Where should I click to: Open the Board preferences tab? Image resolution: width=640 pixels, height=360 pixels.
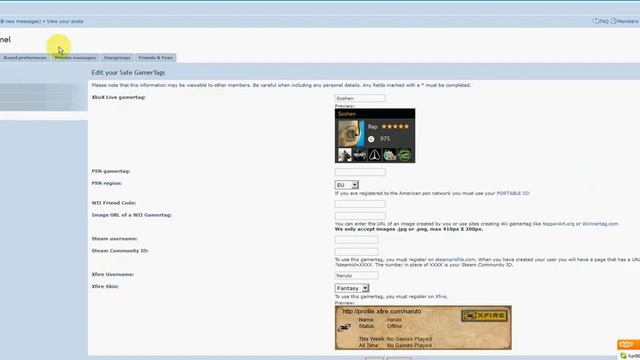tap(24, 58)
